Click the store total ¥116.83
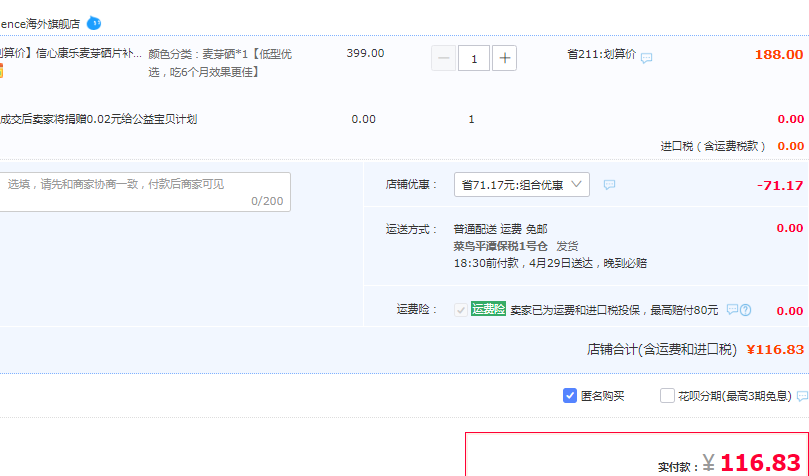The image size is (809, 476). pyautogui.click(x=775, y=350)
